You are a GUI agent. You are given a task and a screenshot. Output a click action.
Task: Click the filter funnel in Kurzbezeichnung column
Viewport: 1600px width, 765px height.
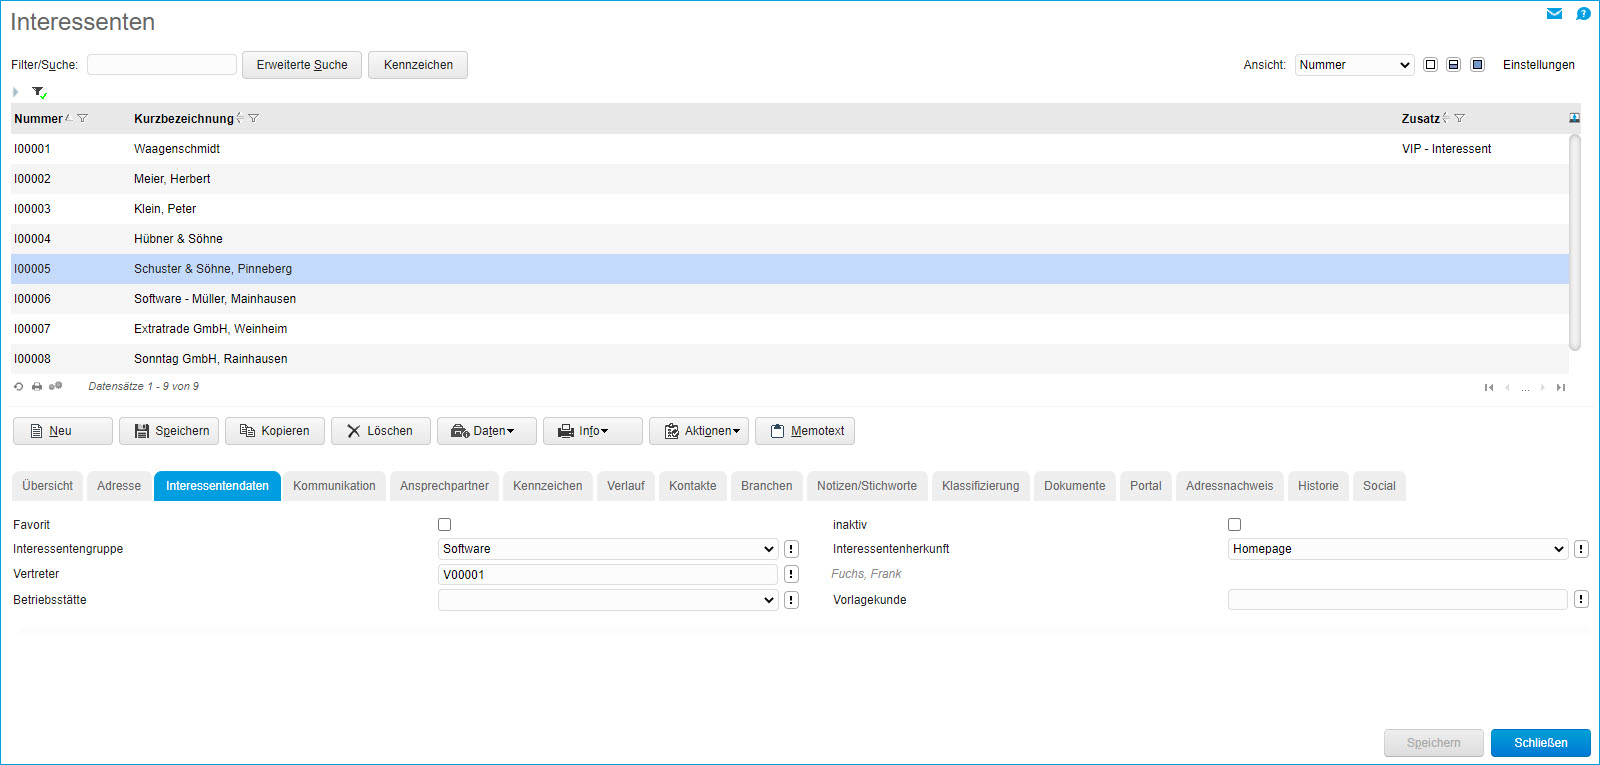(x=254, y=118)
